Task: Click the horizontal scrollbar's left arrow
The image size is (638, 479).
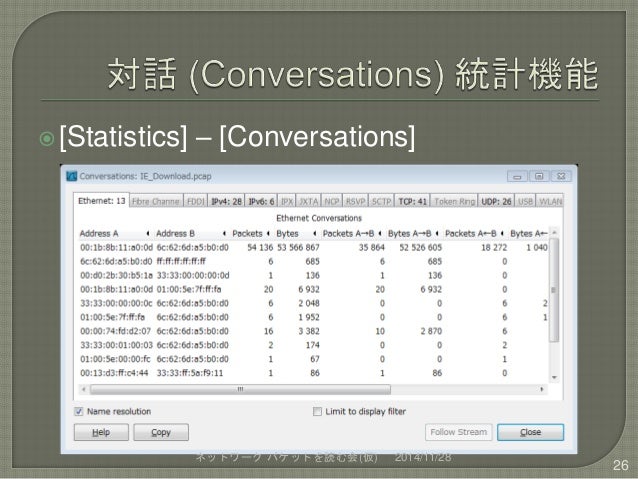Action: tap(81, 390)
